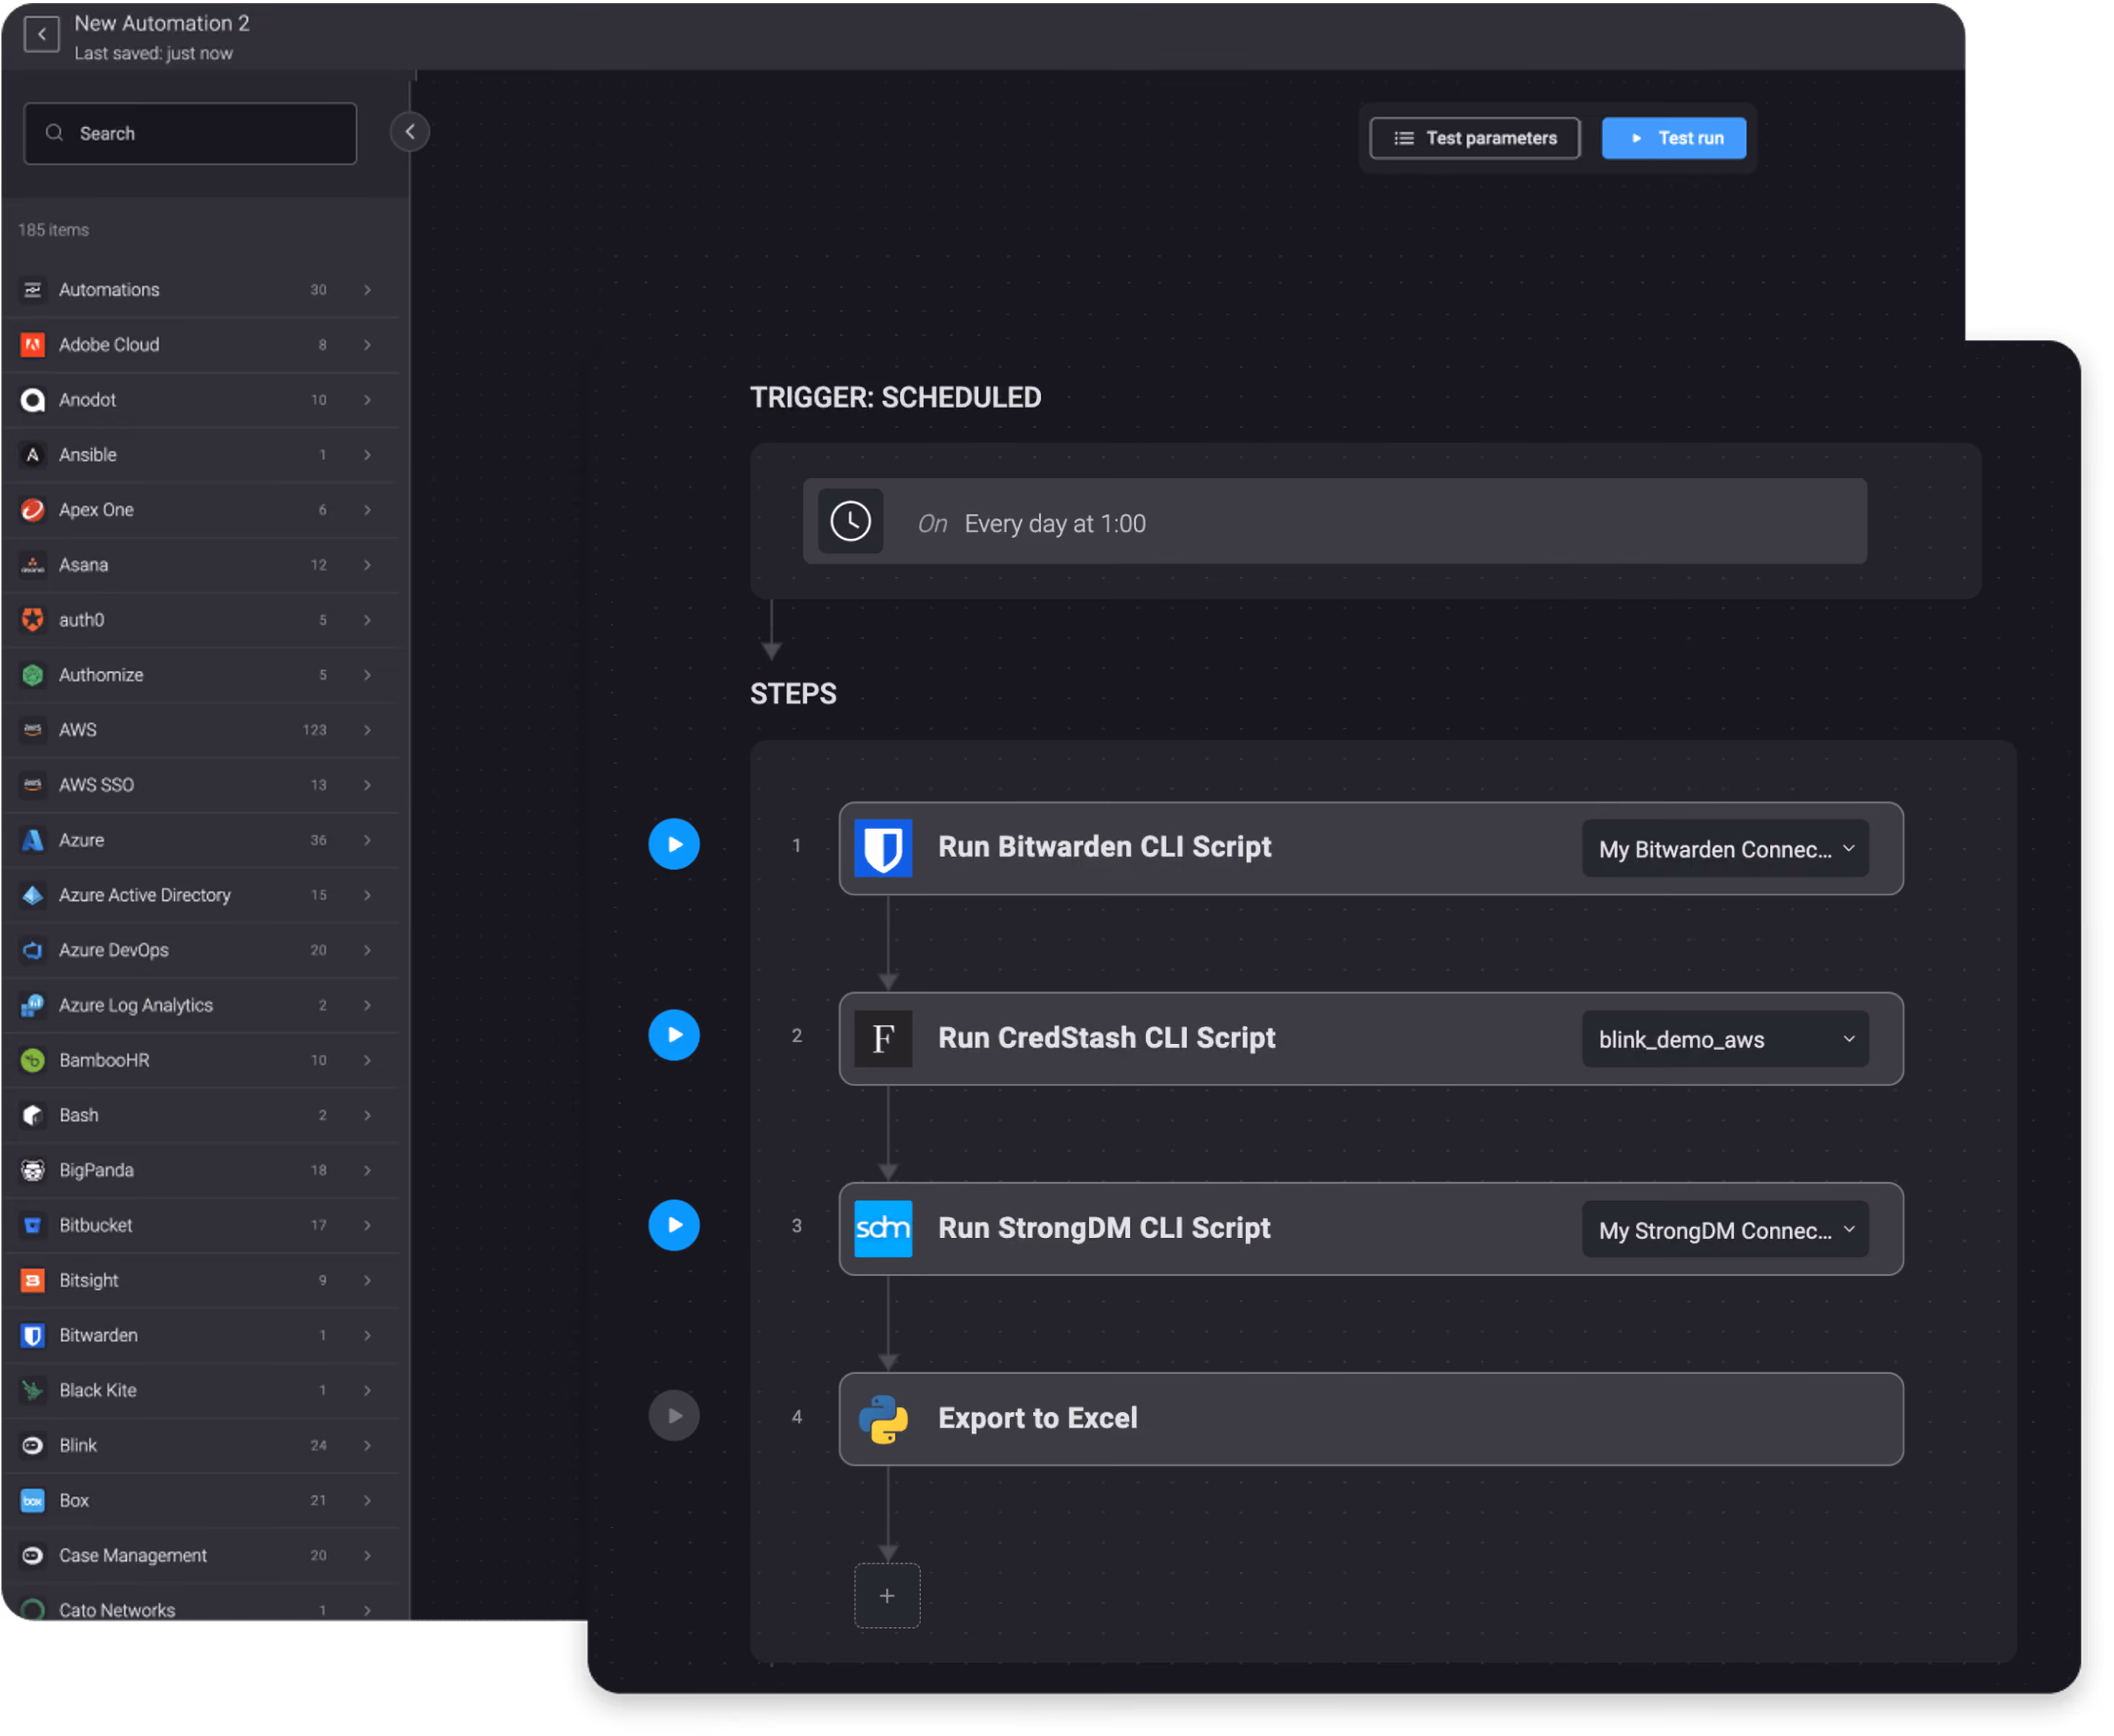Image resolution: width=2114 pixels, height=1736 pixels.
Task: Click the auth0 icon in sidebar
Action: [x=33, y=620]
